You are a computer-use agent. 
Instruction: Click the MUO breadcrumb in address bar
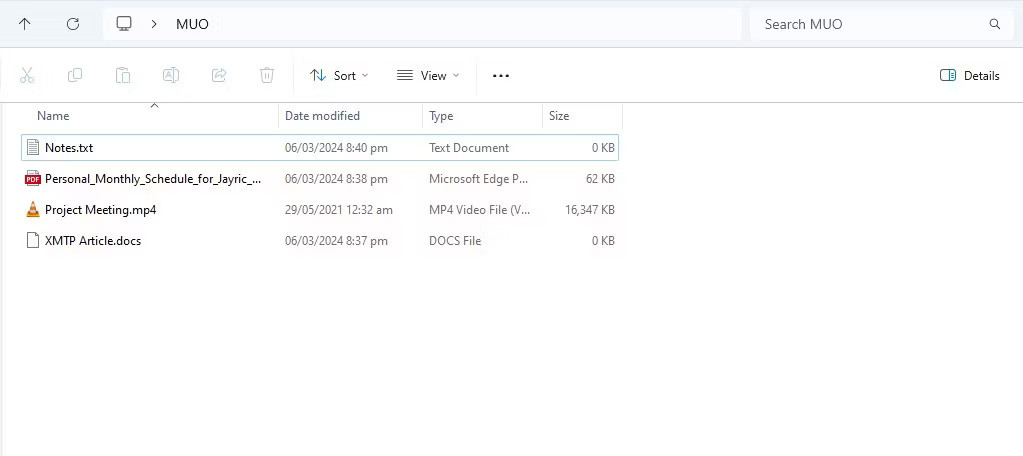coord(192,24)
